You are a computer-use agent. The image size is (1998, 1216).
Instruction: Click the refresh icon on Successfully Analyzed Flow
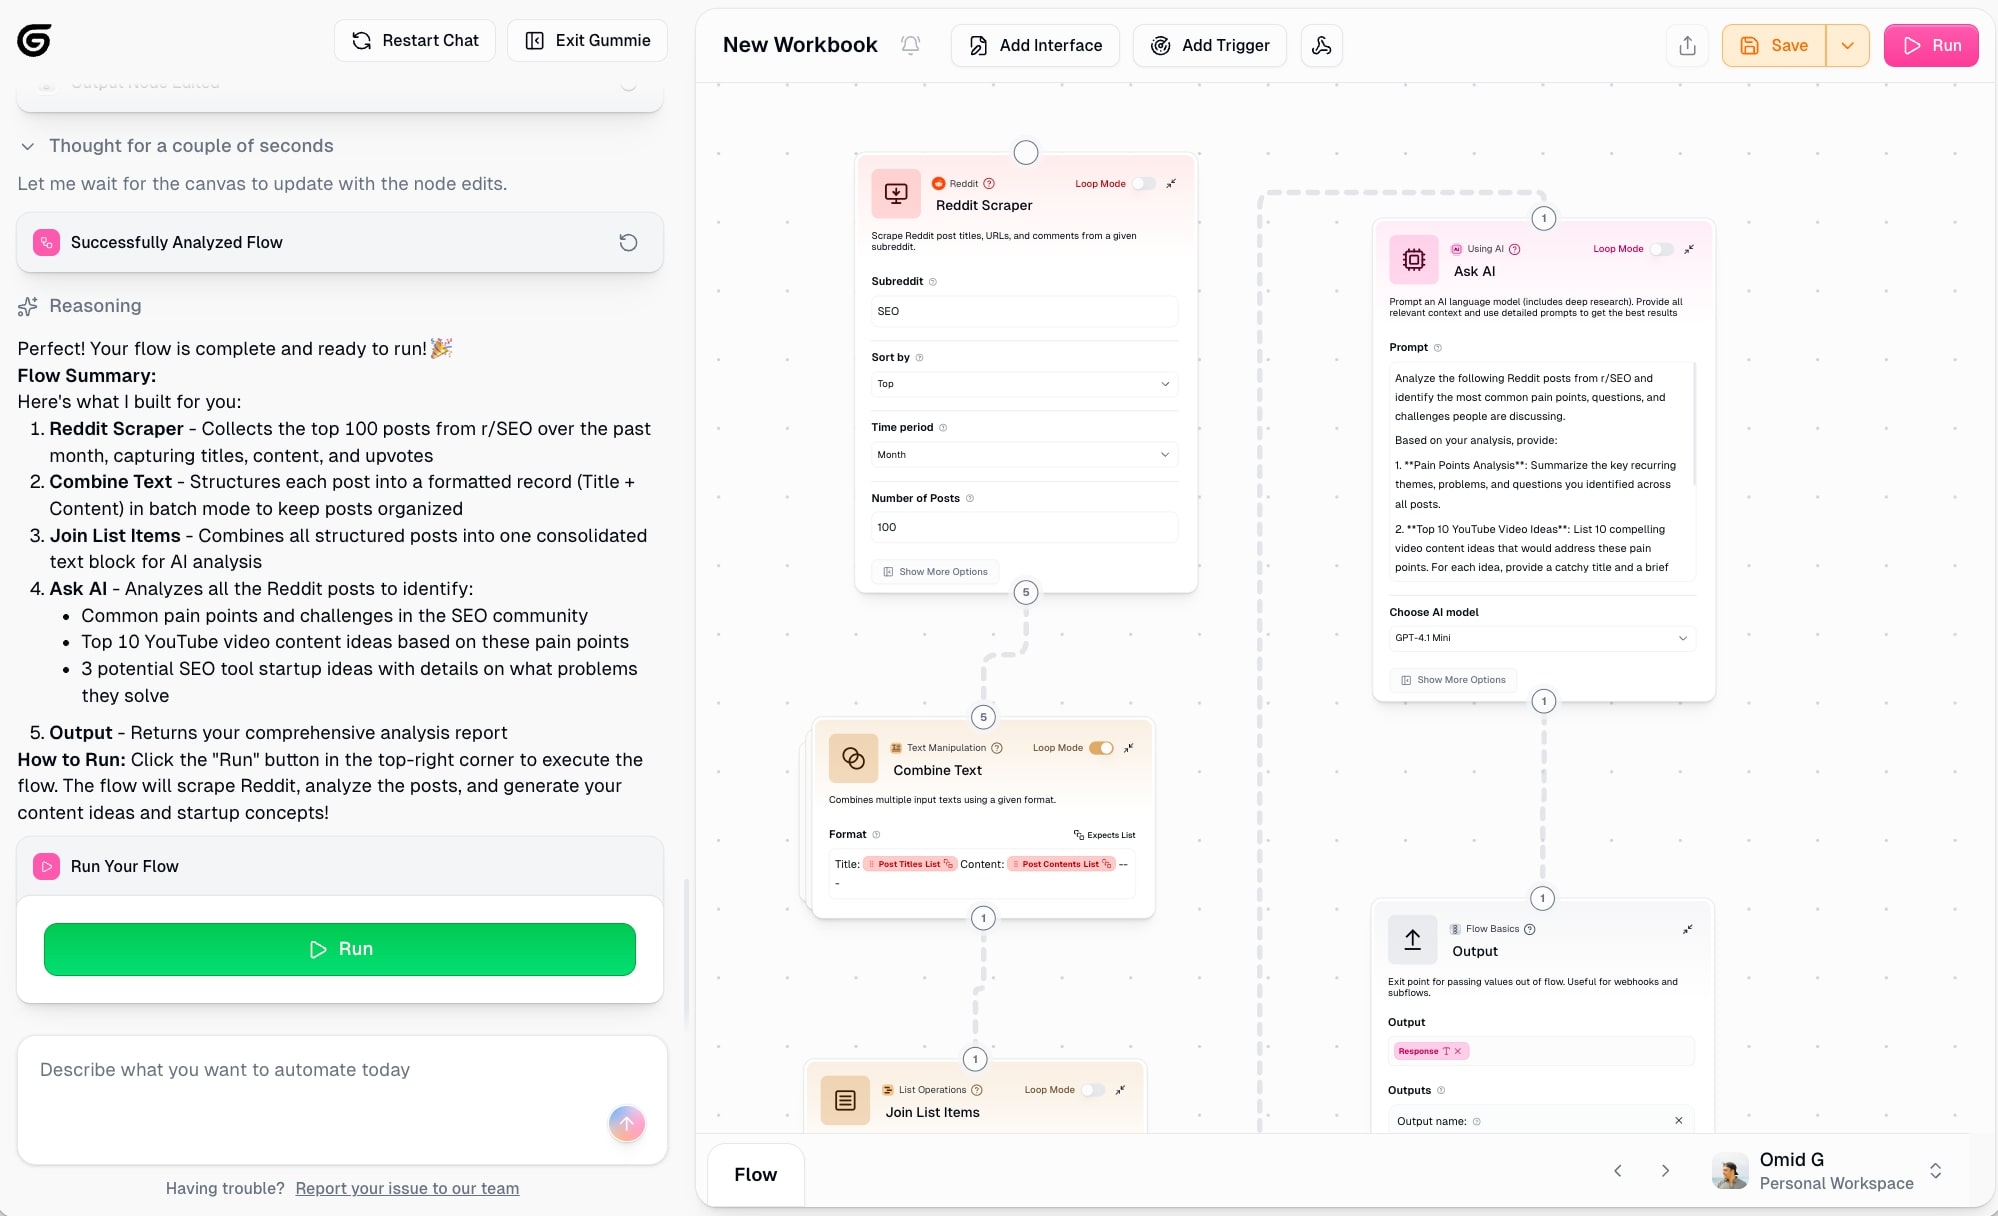(628, 242)
